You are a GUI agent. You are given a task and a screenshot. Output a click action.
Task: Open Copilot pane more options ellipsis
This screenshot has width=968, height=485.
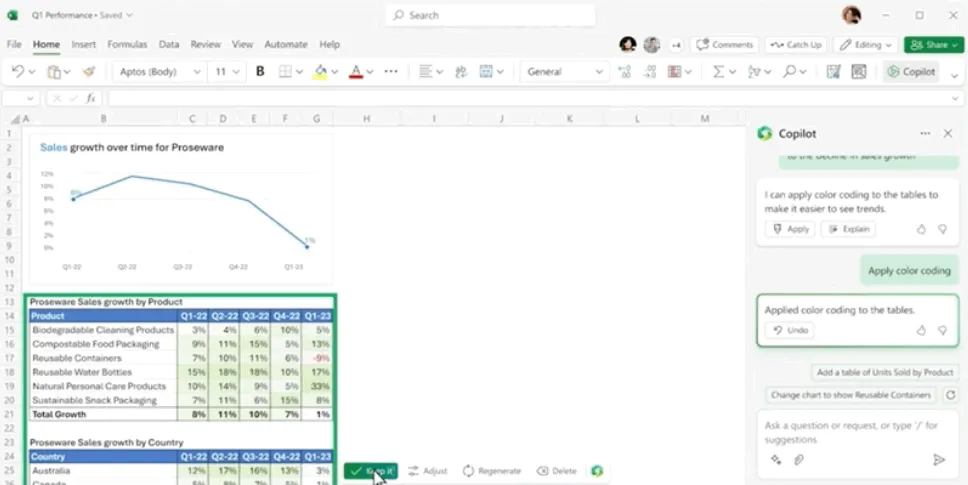pos(925,133)
